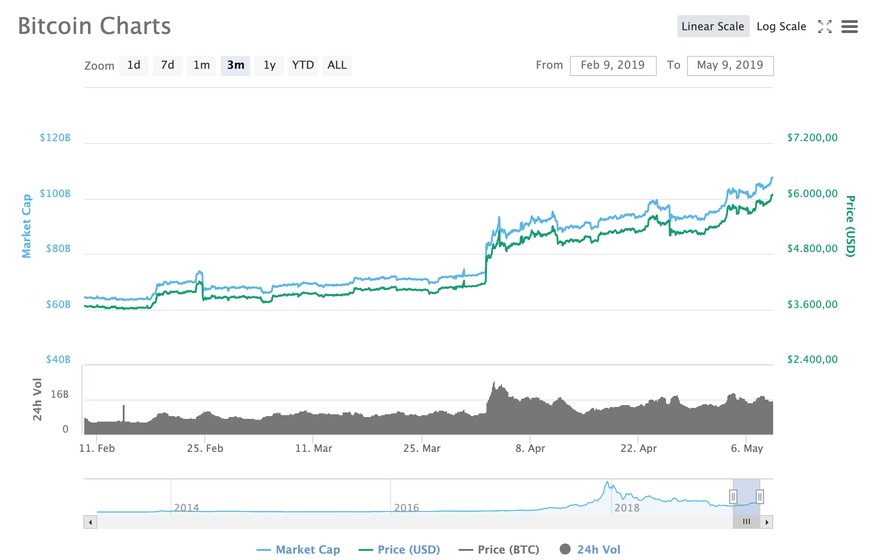Click the 2018 label in navigator
873x560 pixels.
627,508
